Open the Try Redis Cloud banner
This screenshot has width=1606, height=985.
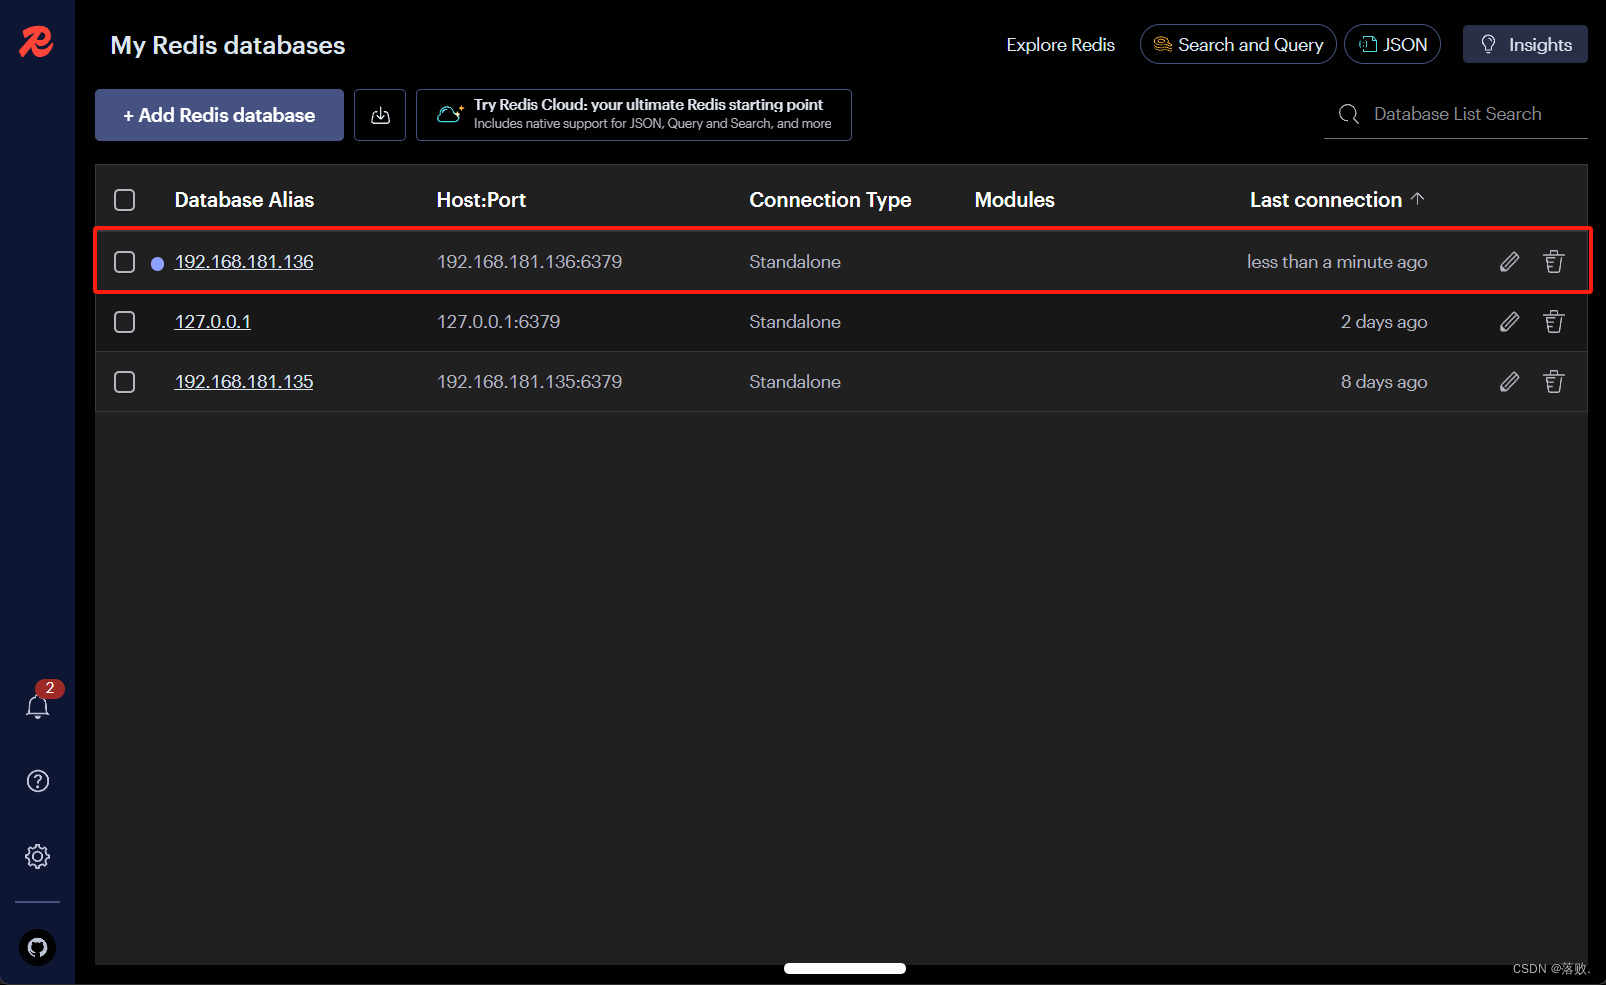(634, 115)
